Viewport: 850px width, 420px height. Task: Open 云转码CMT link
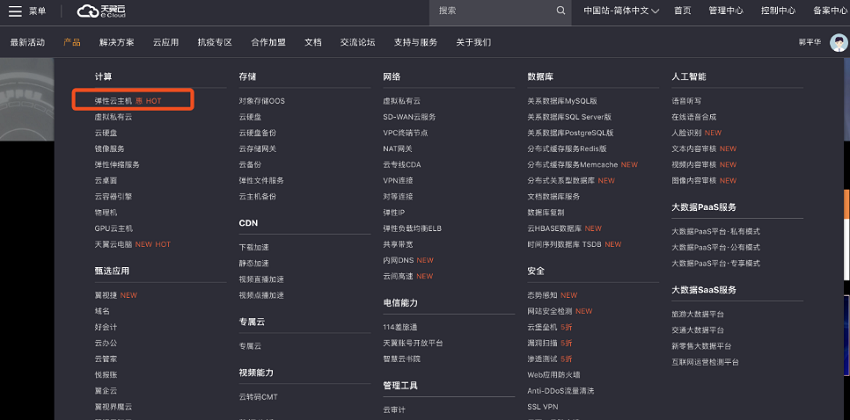(x=258, y=397)
